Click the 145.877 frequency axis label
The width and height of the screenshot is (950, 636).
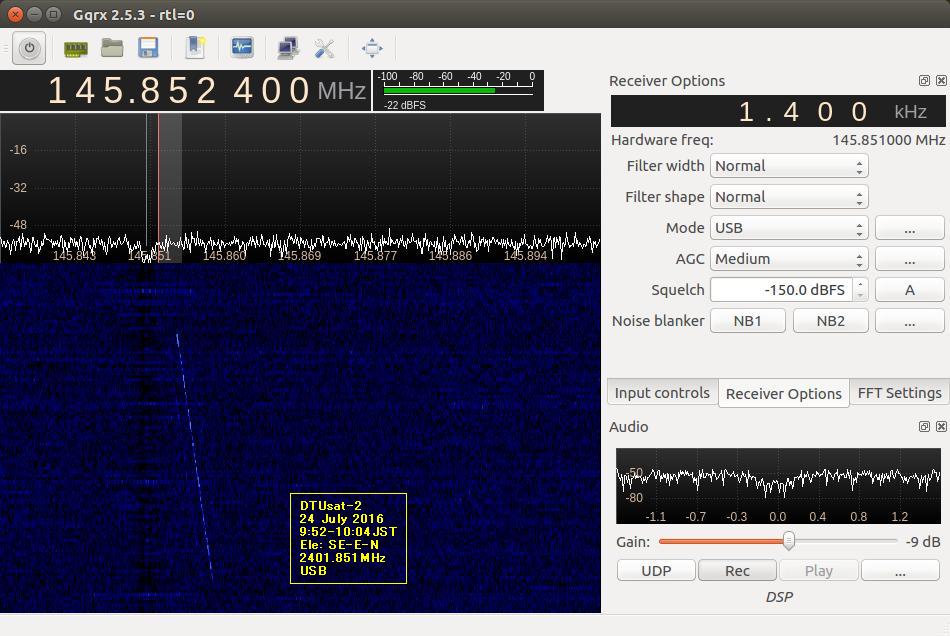point(375,256)
